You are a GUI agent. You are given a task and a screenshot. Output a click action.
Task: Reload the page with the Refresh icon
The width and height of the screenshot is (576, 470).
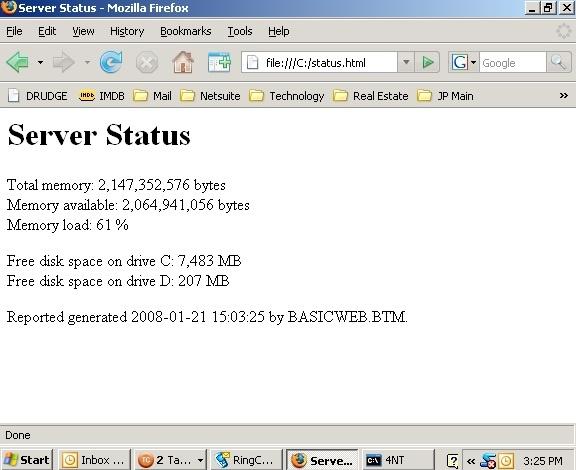[111, 62]
